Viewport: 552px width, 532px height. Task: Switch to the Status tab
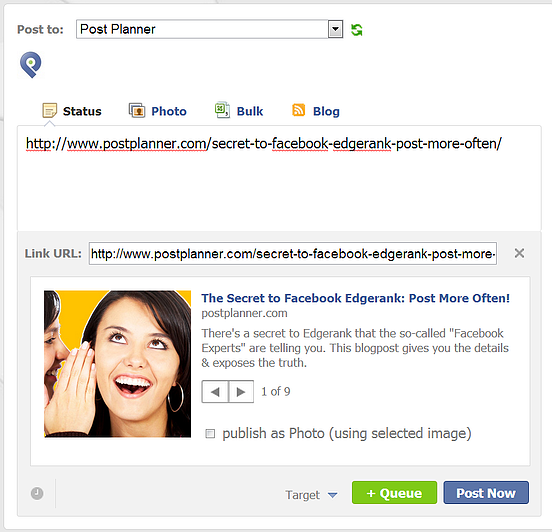(x=72, y=111)
